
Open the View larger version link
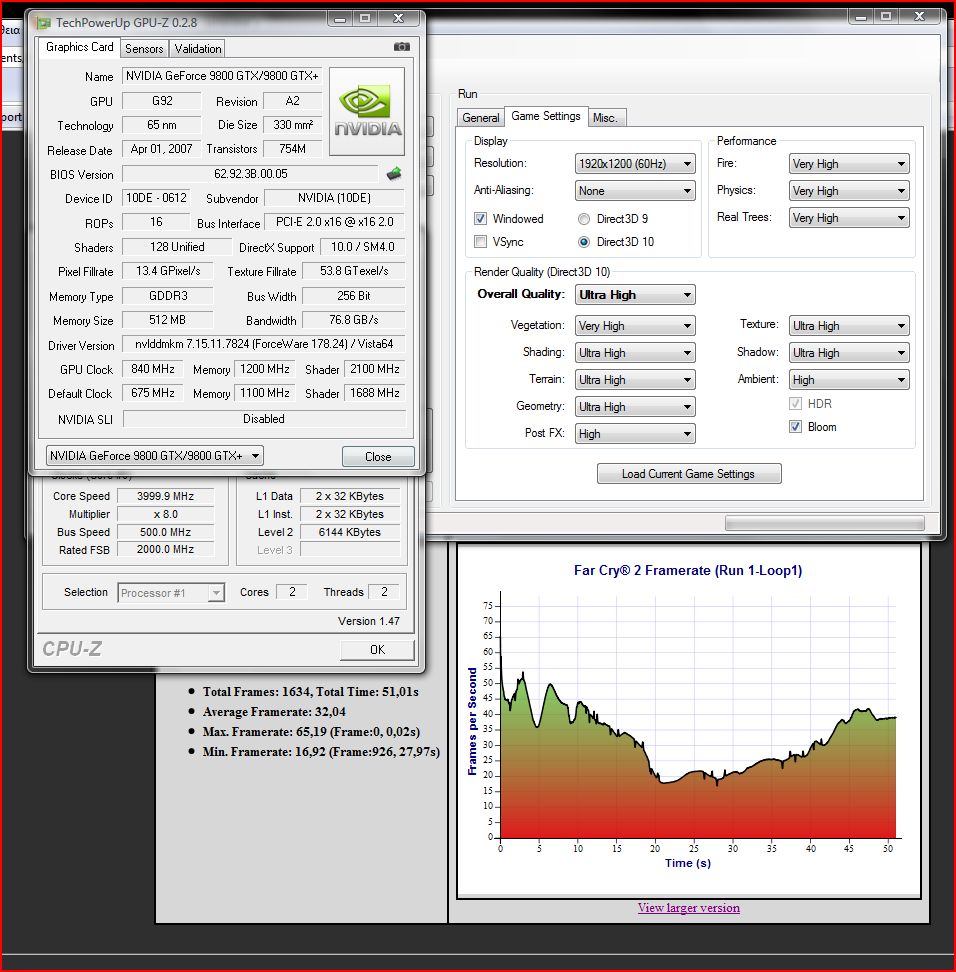[689, 908]
